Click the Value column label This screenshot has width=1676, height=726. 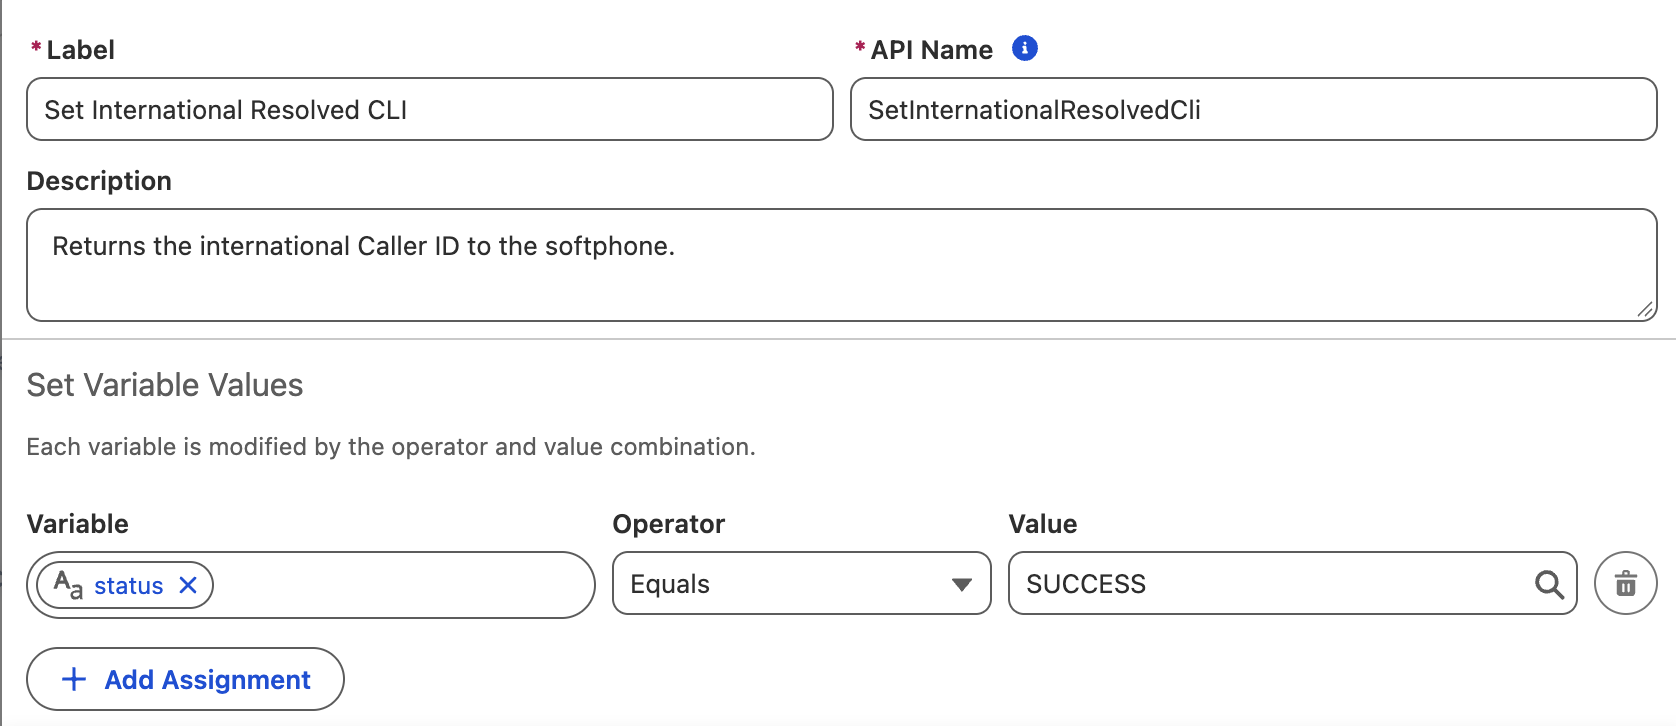(x=1043, y=524)
